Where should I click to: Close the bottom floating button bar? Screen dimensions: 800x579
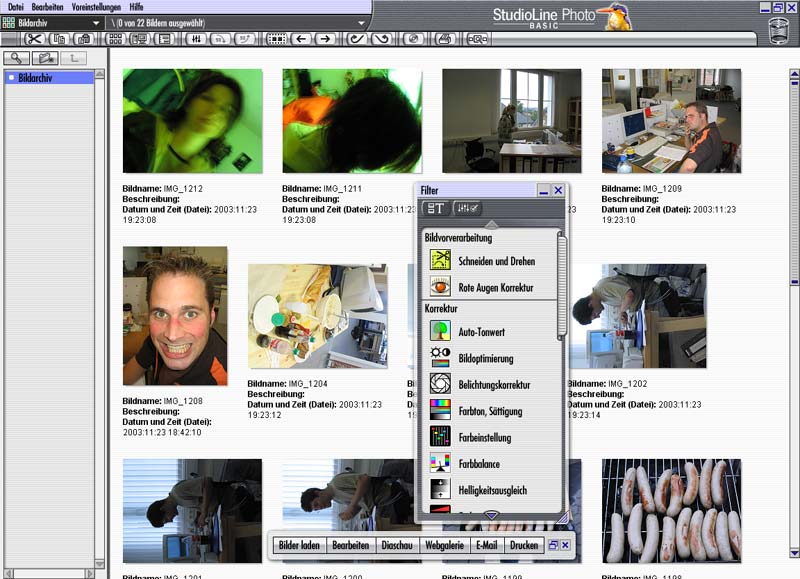(x=565, y=545)
